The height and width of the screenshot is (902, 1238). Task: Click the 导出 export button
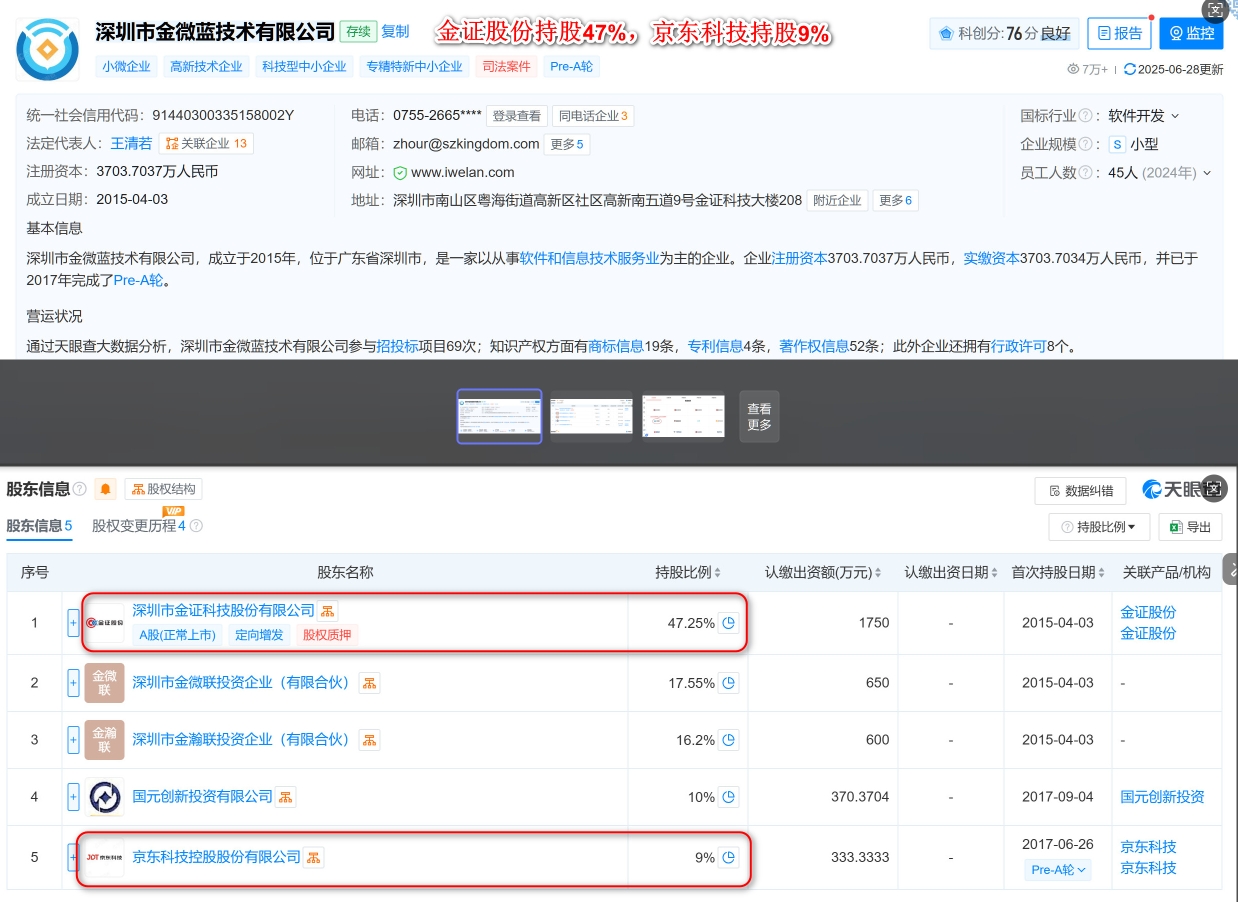click(1190, 527)
